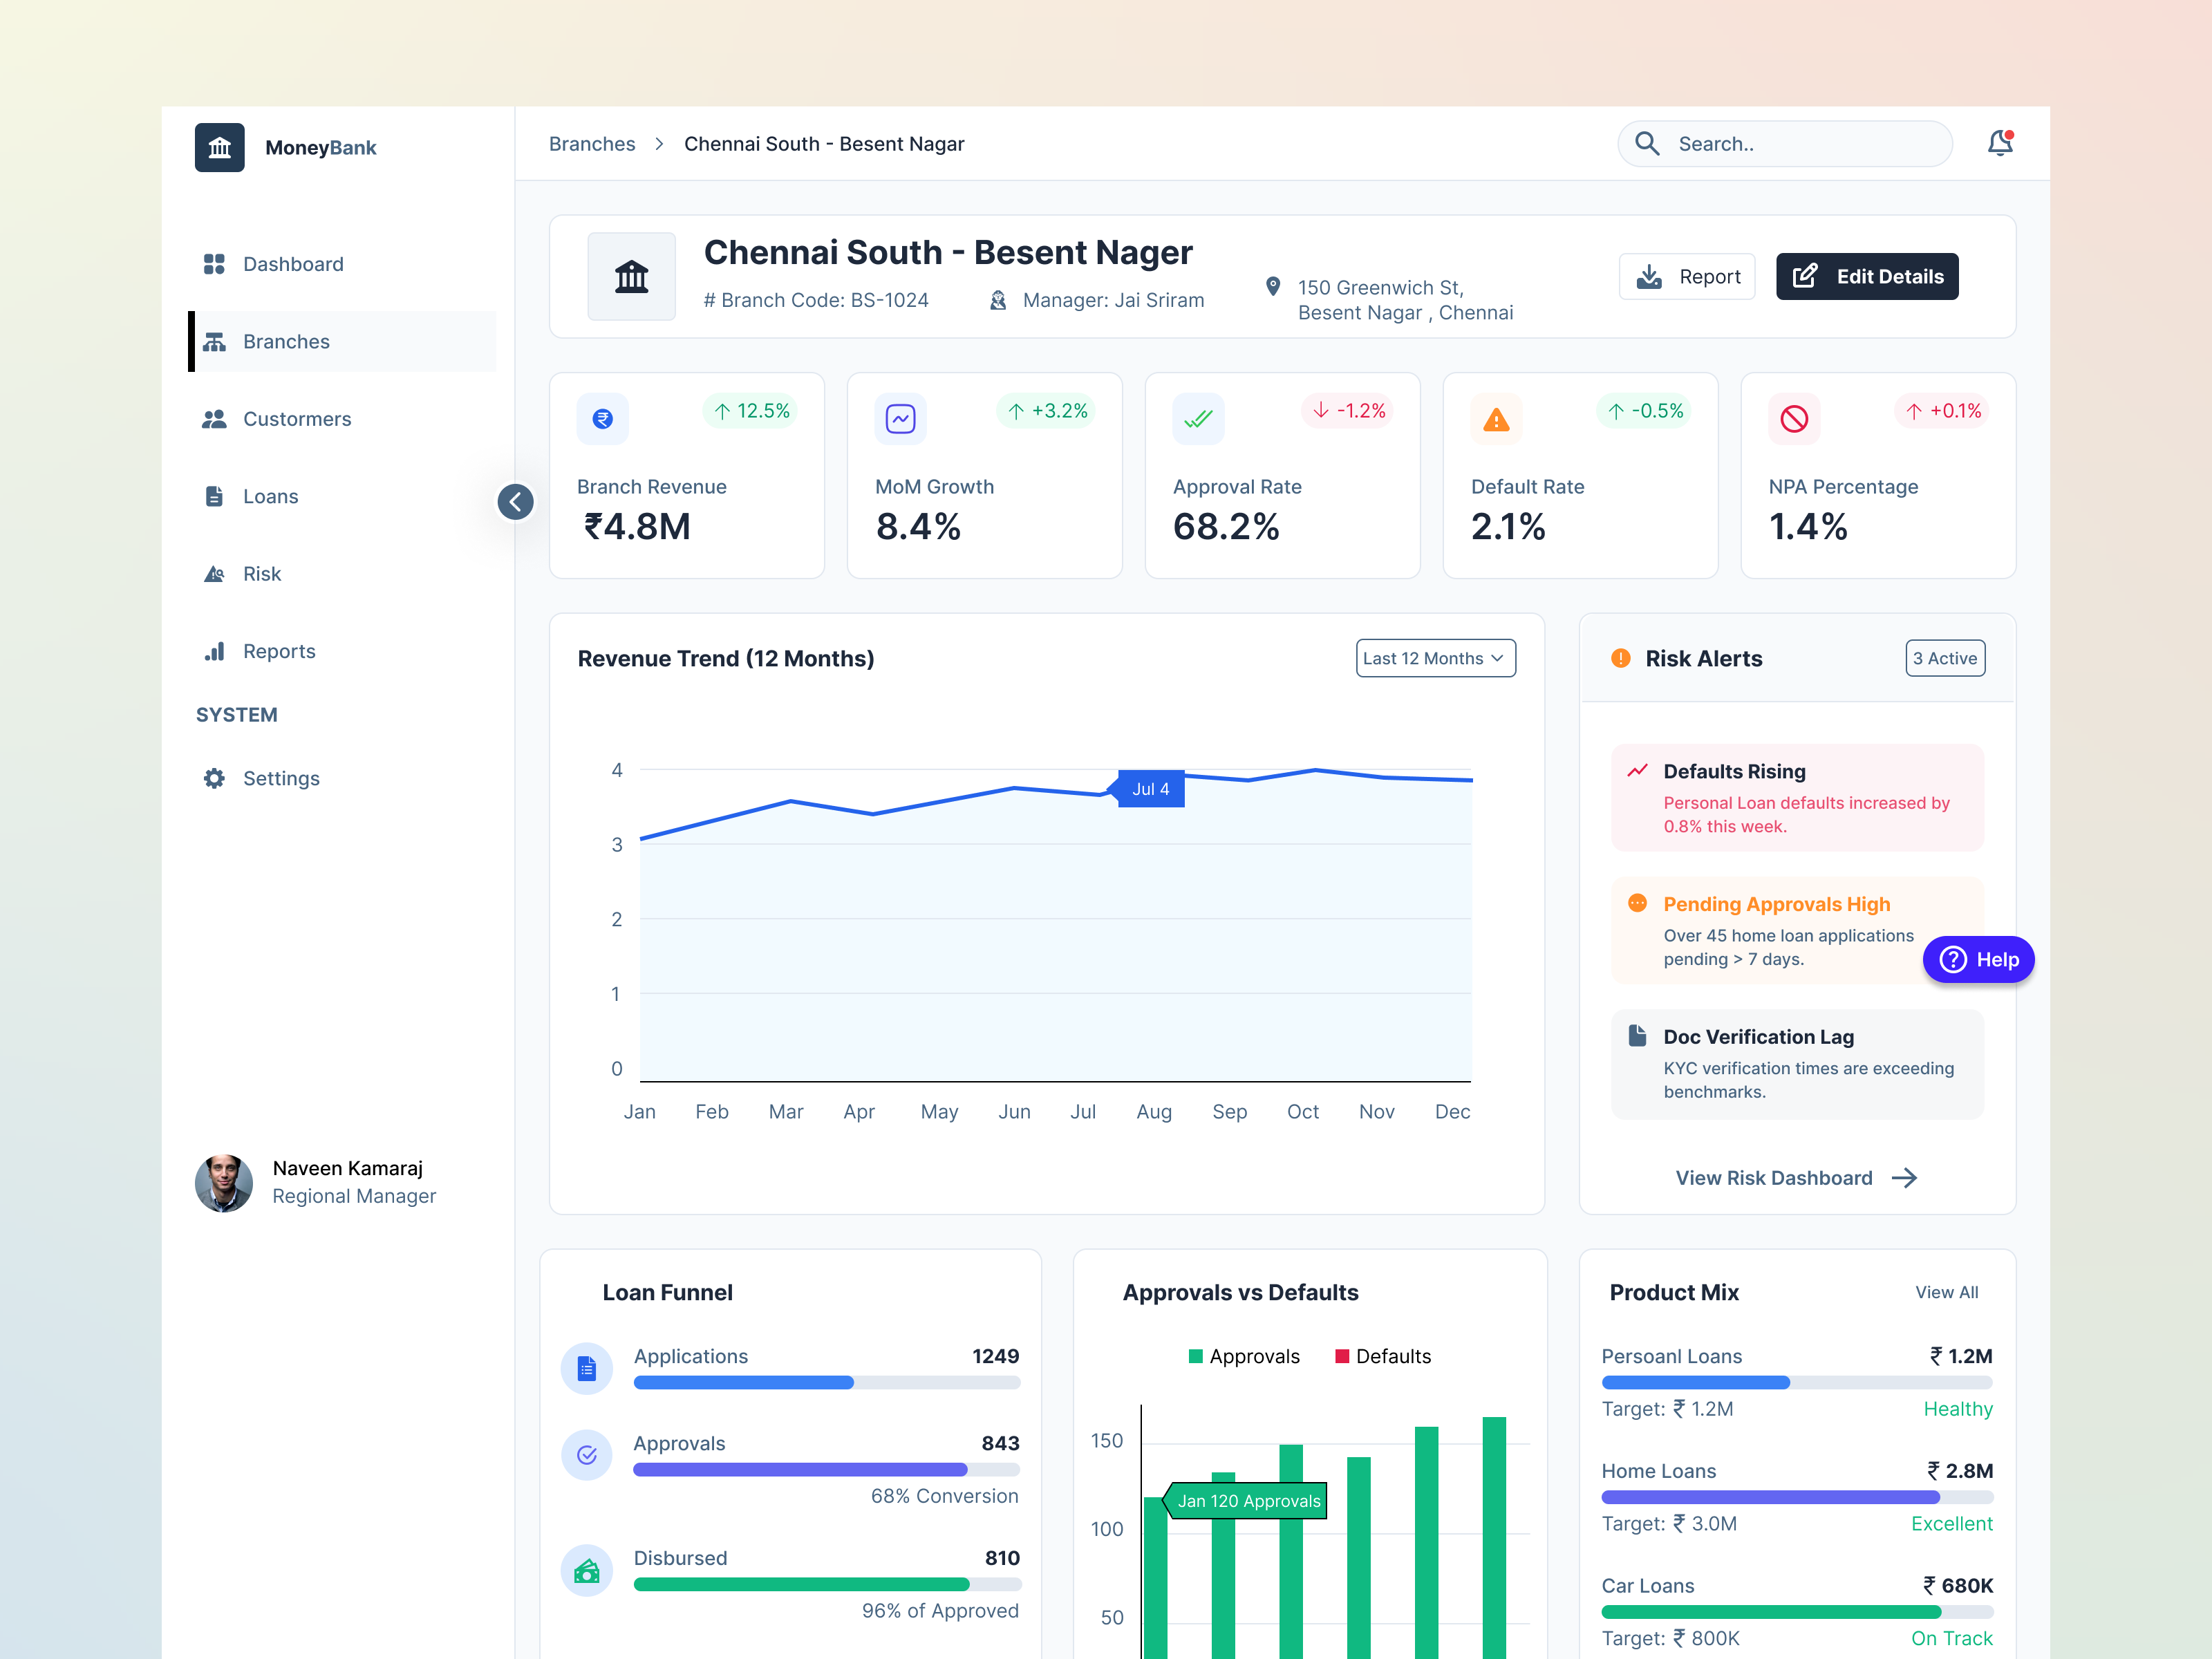Image resolution: width=2212 pixels, height=1659 pixels.
Task: Click the Loans sidebar icon
Action: coord(215,496)
